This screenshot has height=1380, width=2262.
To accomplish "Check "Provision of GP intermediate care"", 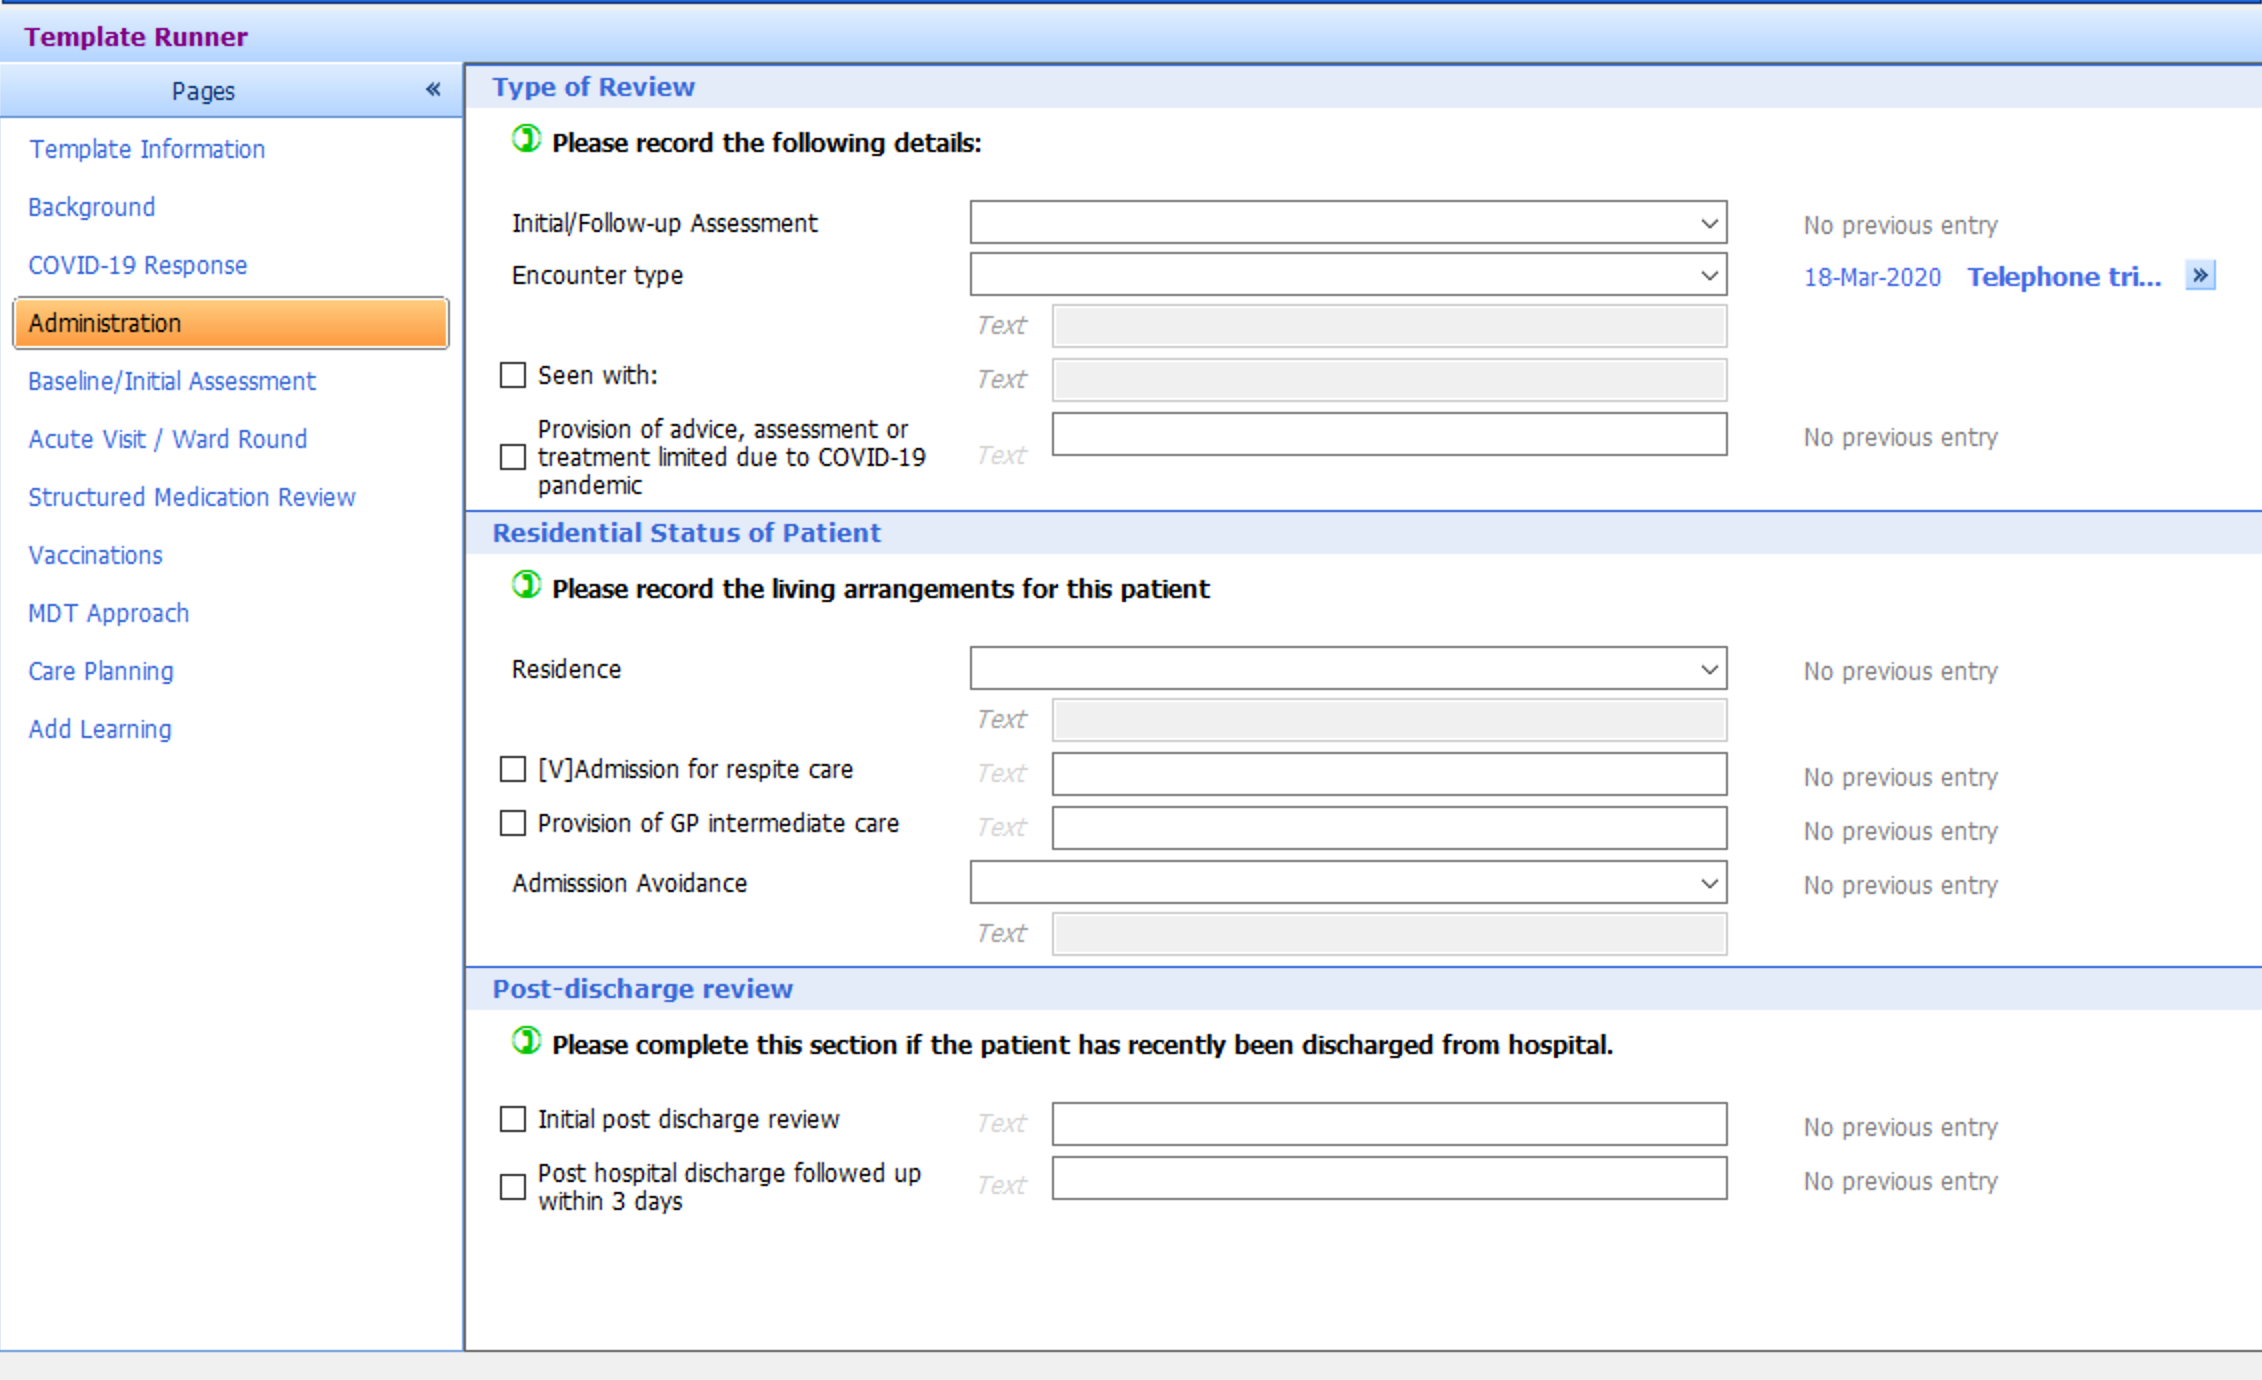I will [512, 822].
